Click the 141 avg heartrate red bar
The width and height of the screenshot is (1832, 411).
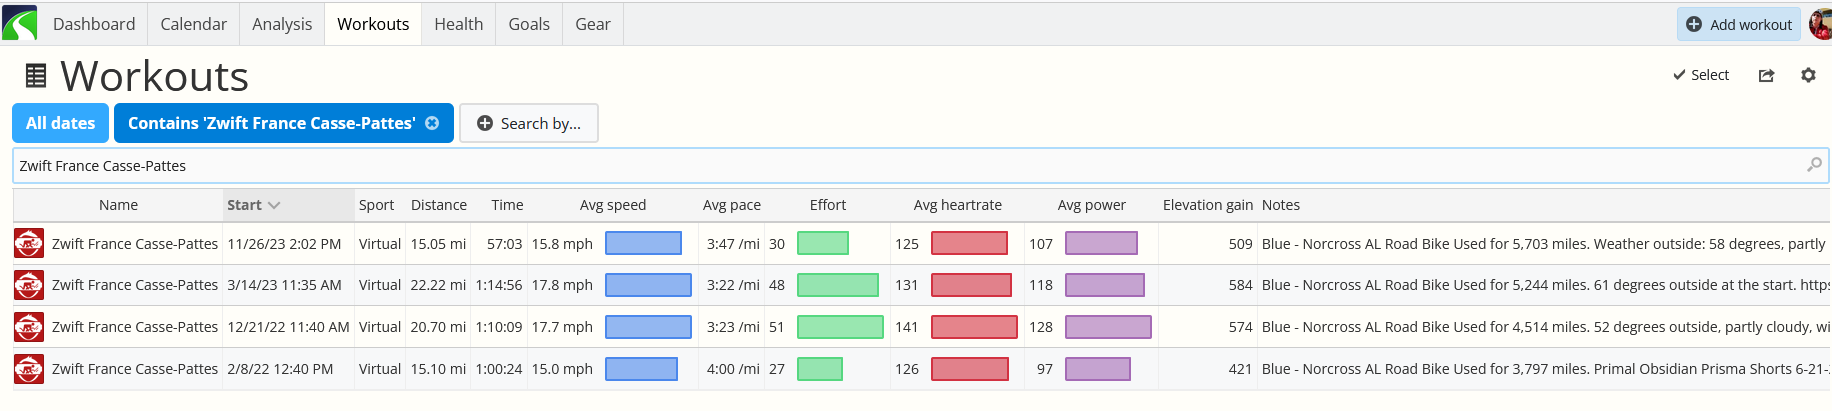[x=974, y=327]
